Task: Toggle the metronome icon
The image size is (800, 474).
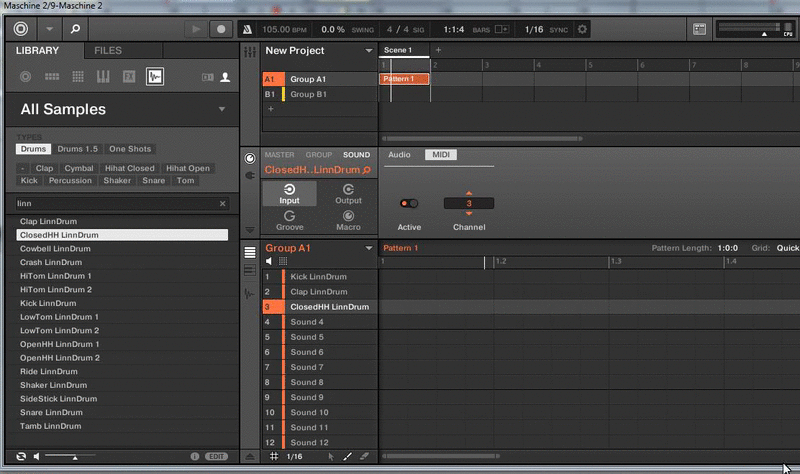Action: [x=247, y=30]
